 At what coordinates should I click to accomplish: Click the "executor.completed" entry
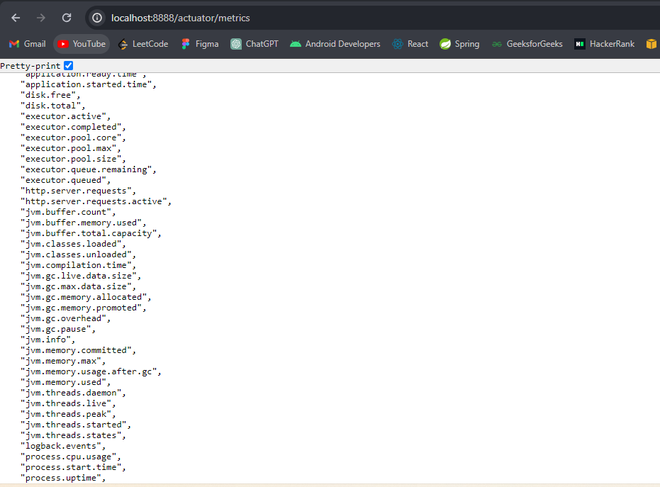[73, 127]
